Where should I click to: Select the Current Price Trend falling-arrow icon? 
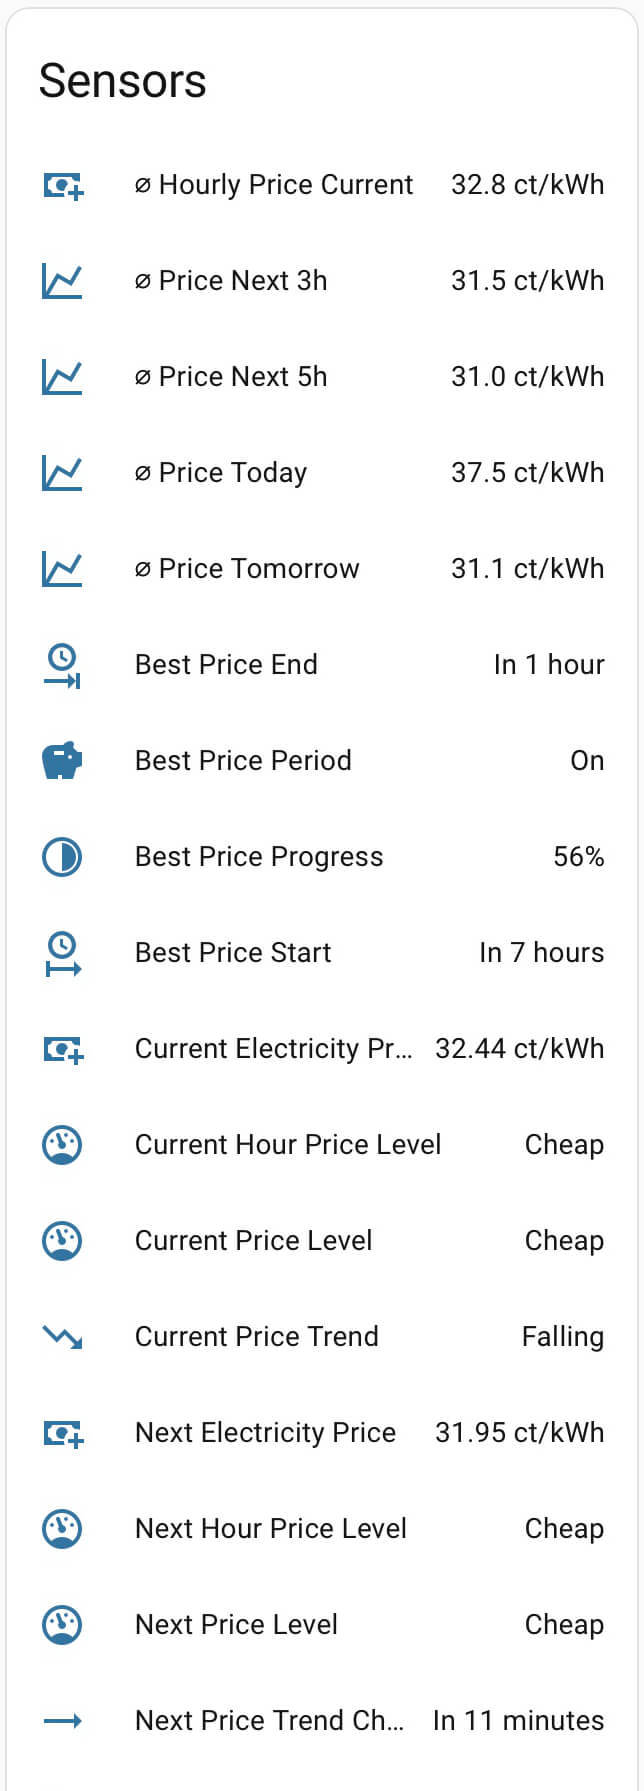[62, 1337]
